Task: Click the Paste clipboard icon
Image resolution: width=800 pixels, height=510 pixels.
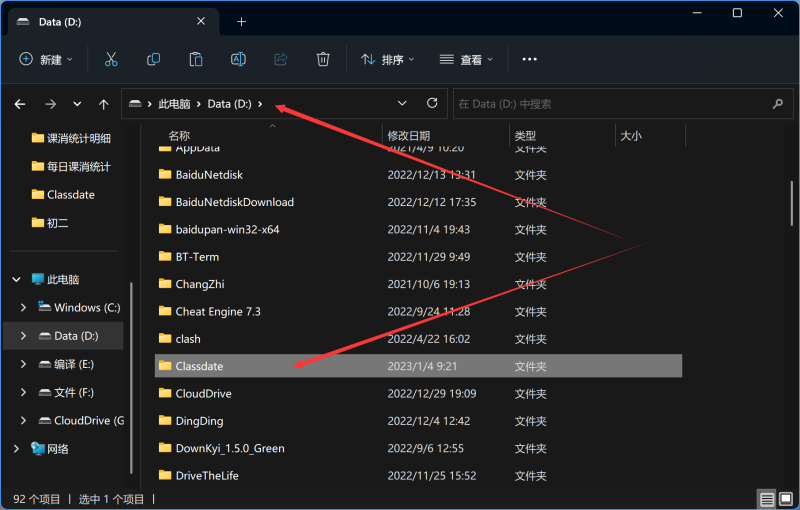Action: 196,60
